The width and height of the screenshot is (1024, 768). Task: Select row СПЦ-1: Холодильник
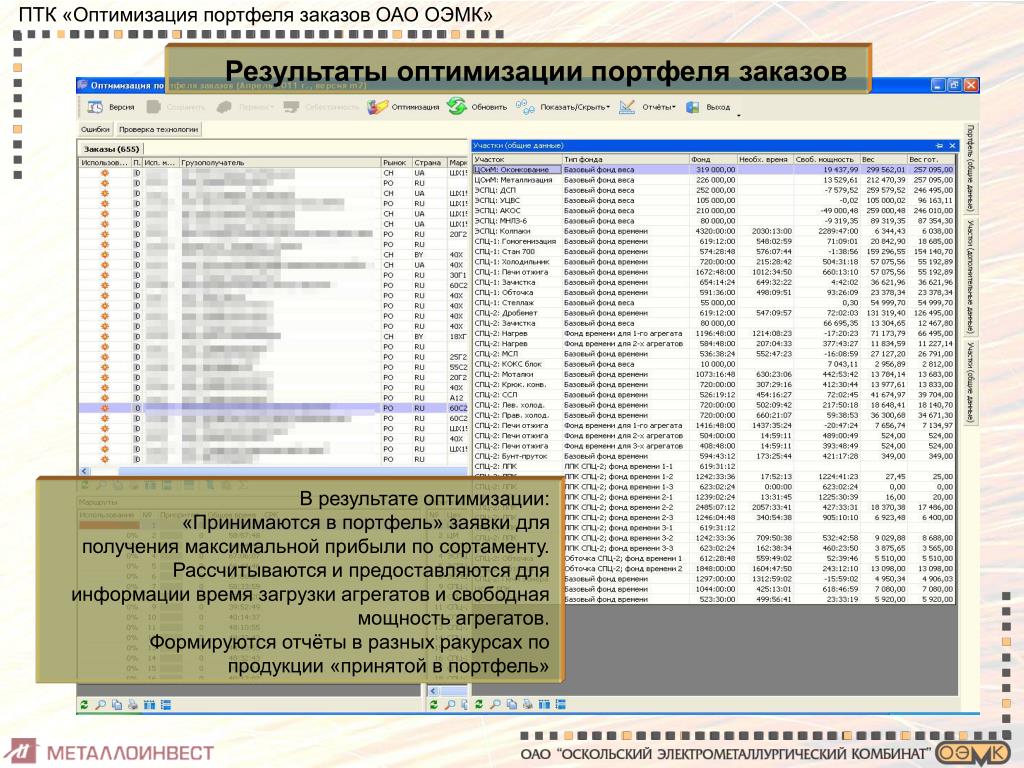(x=713, y=262)
